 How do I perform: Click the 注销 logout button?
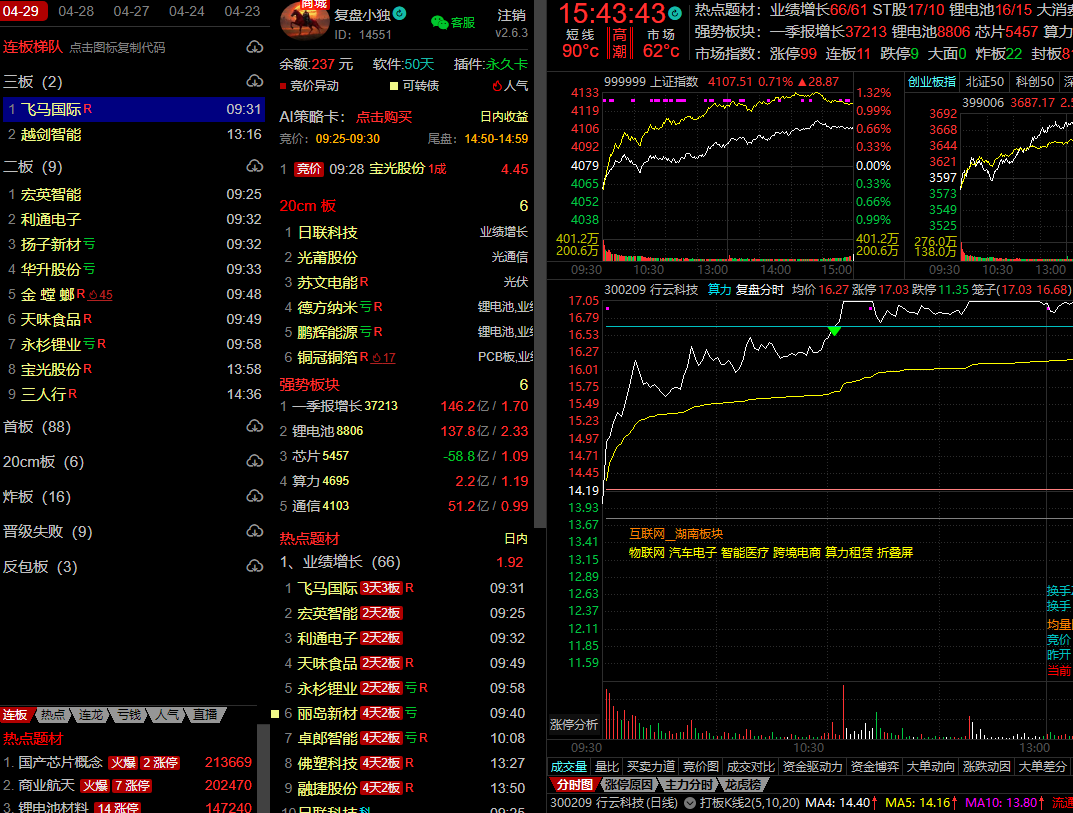(512, 16)
